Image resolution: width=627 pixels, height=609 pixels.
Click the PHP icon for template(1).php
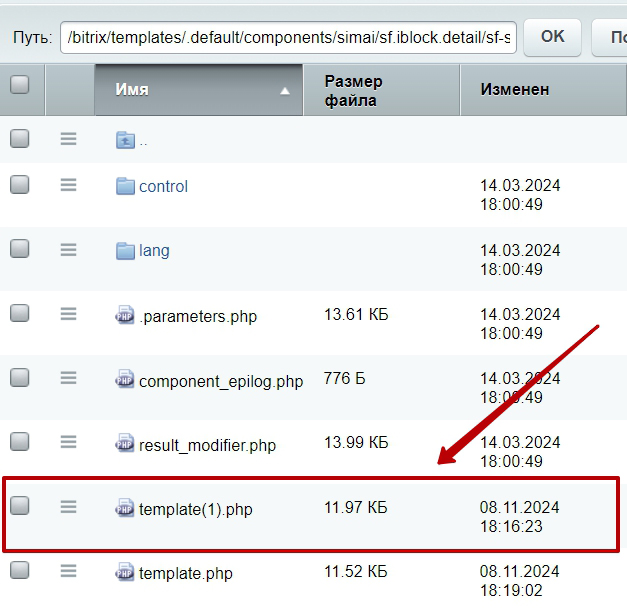pyautogui.click(x=124, y=508)
